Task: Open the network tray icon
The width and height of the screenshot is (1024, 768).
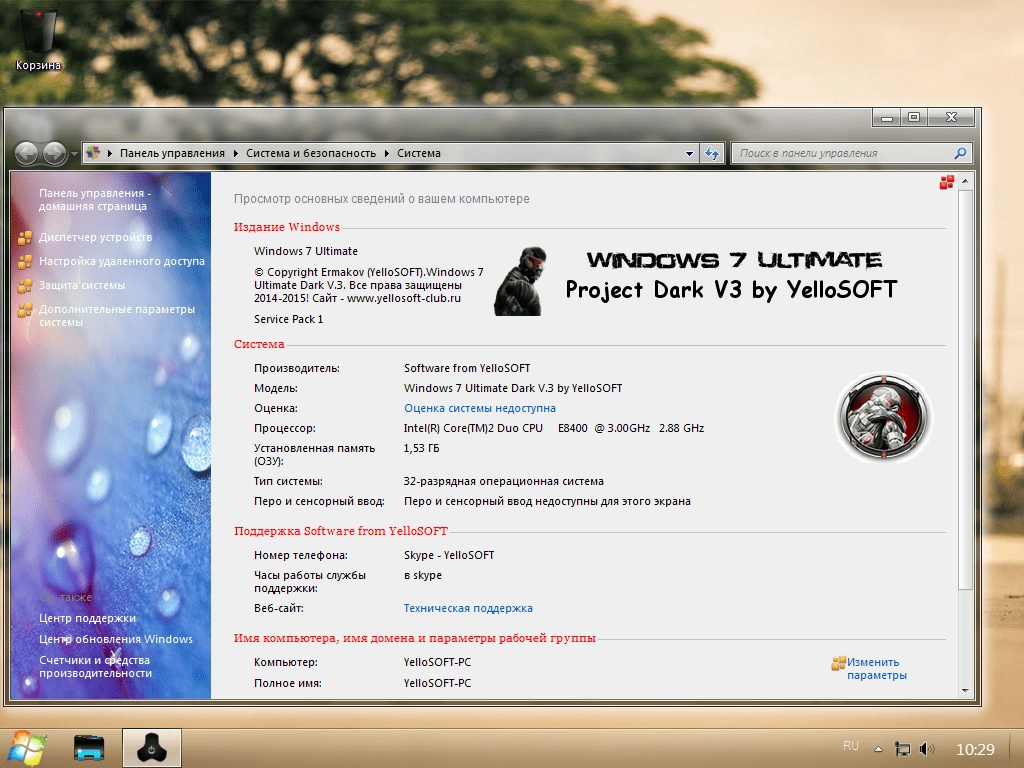Action: (x=903, y=749)
